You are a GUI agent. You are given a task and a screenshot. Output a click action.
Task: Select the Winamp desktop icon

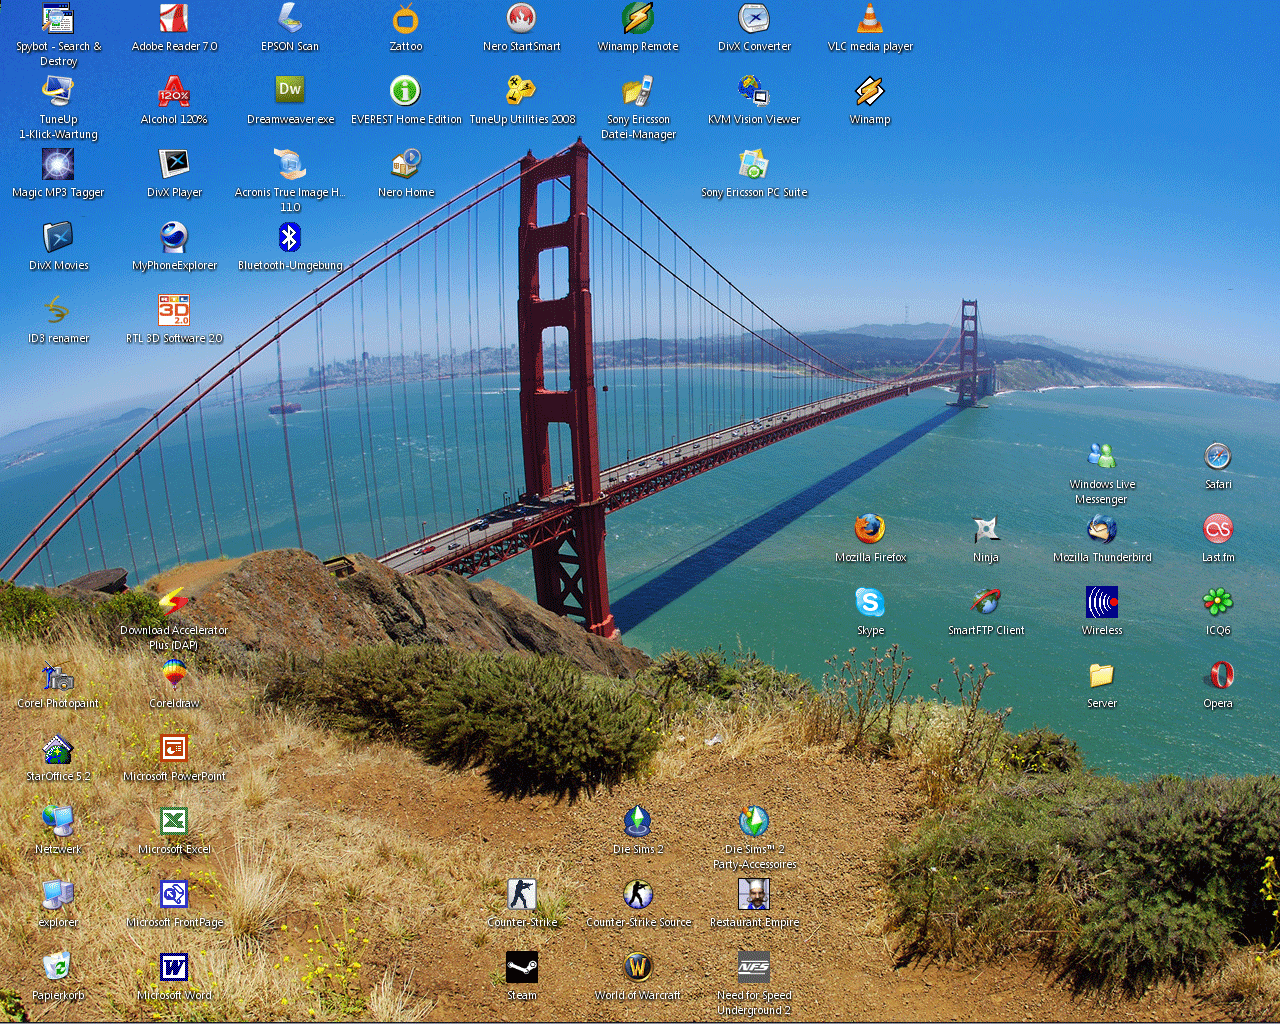click(x=870, y=92)
